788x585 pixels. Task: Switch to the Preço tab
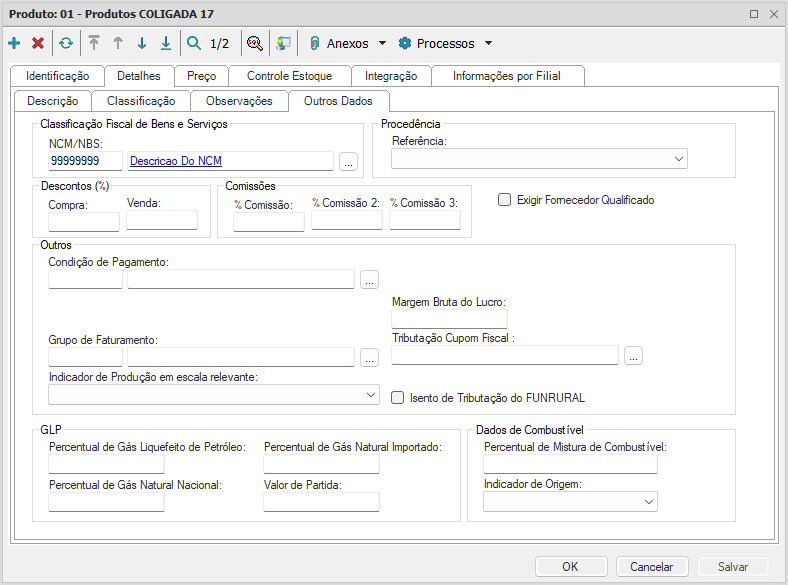tap(201, 76)
